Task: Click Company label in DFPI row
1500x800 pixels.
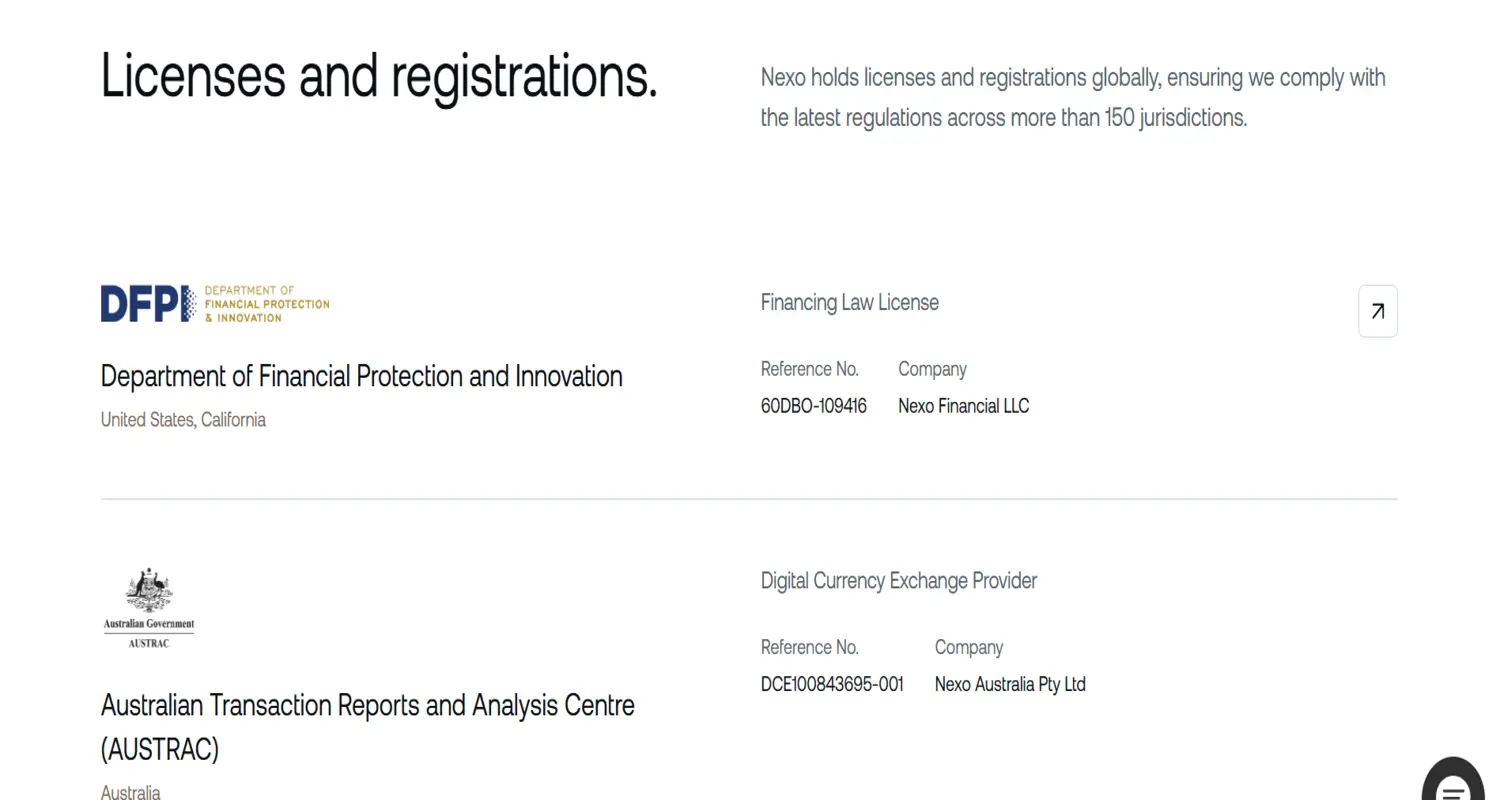Action: click(x=932, y=369)
